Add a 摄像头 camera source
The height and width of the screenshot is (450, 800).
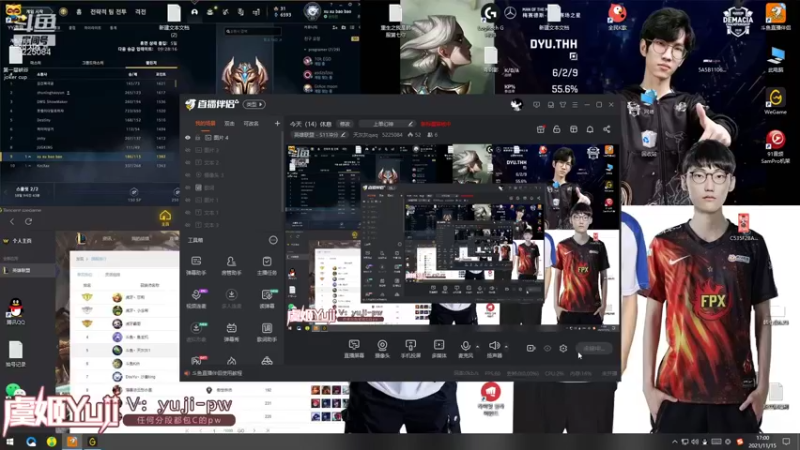point(382,349)
